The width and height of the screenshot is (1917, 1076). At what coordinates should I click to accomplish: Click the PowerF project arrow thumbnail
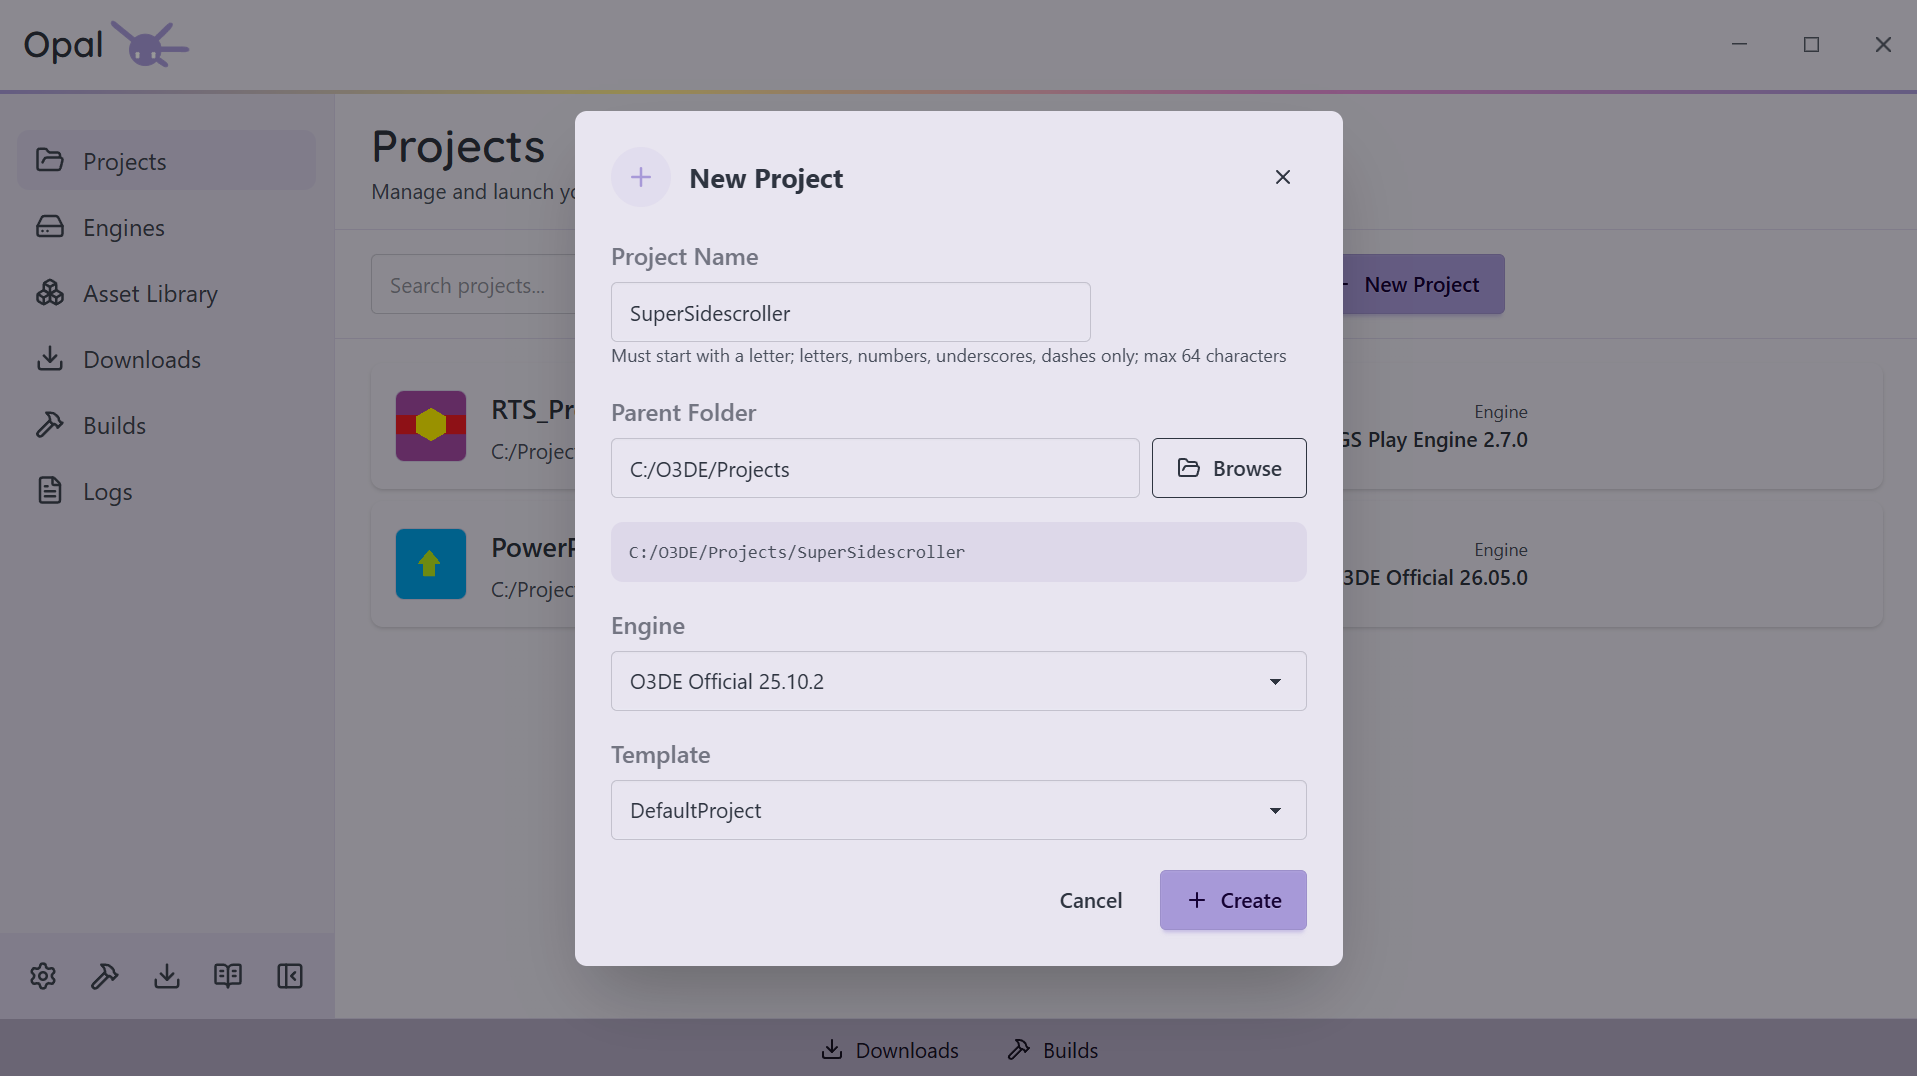pos(431,564)
